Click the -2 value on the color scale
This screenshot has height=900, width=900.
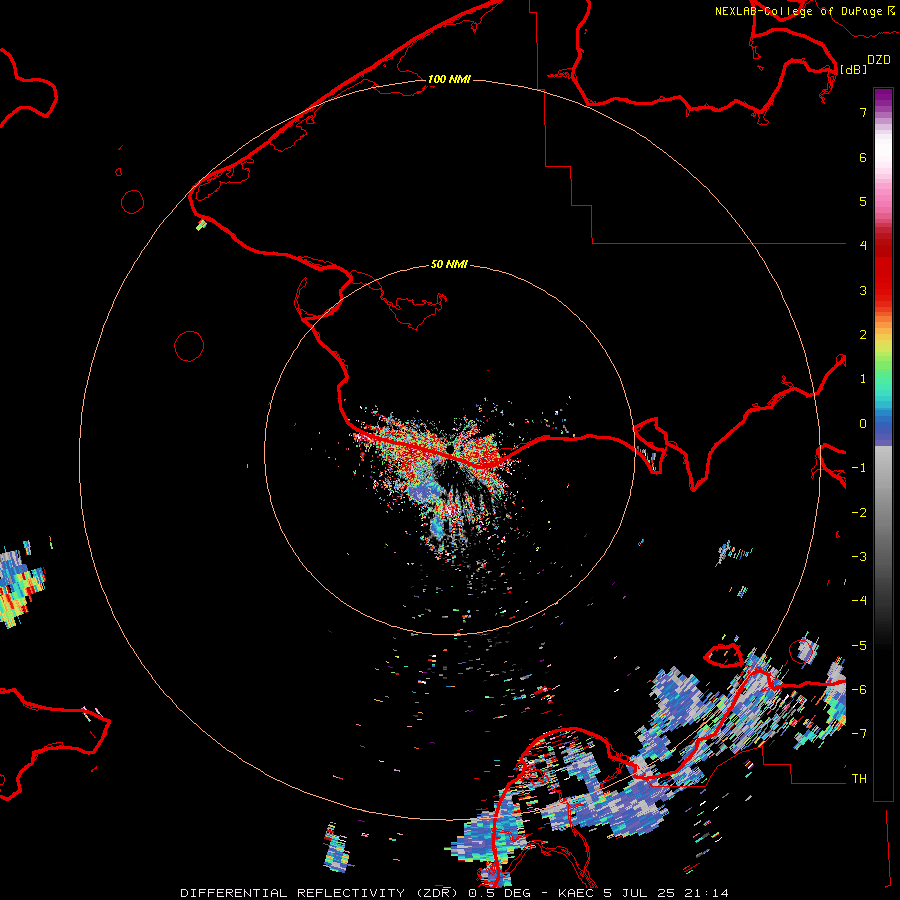coord(859,513)
